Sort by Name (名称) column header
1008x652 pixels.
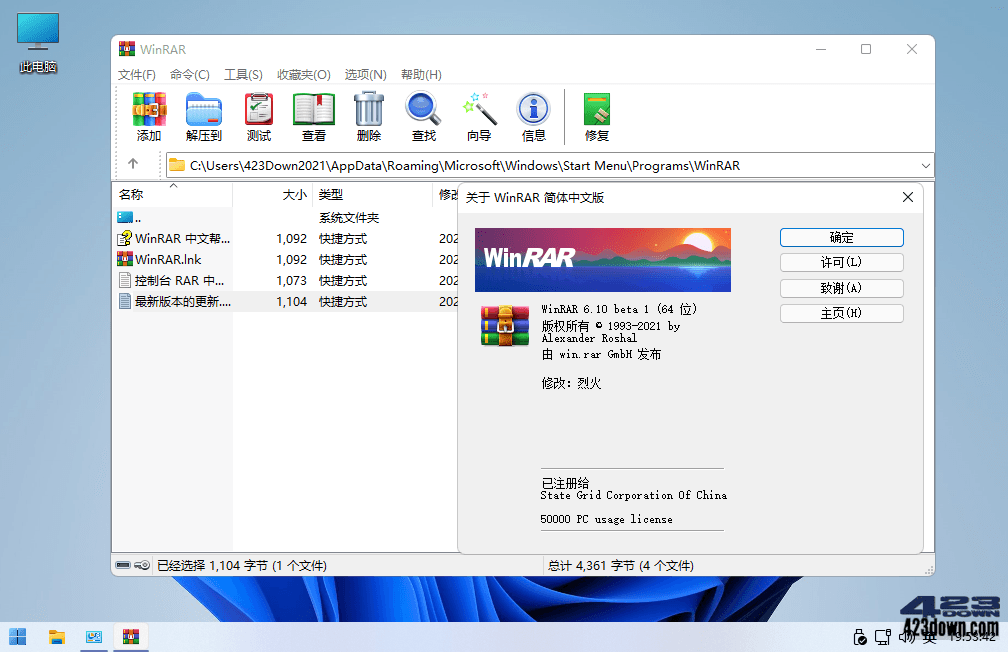(x=172, y=194)
